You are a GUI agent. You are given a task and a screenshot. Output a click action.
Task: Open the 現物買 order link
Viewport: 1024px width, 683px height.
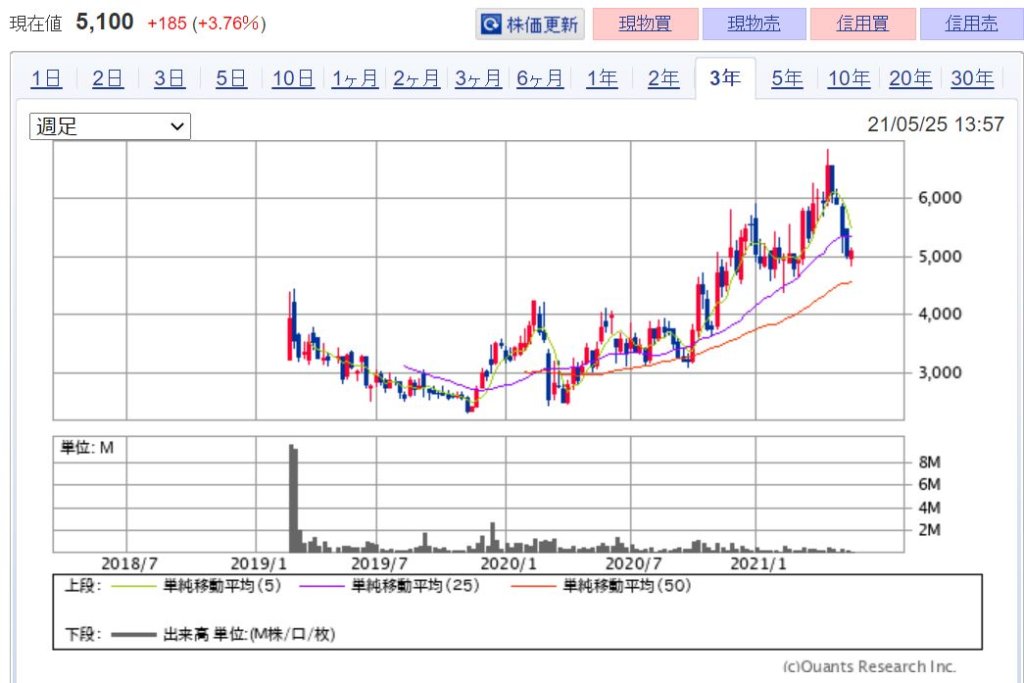645,24
